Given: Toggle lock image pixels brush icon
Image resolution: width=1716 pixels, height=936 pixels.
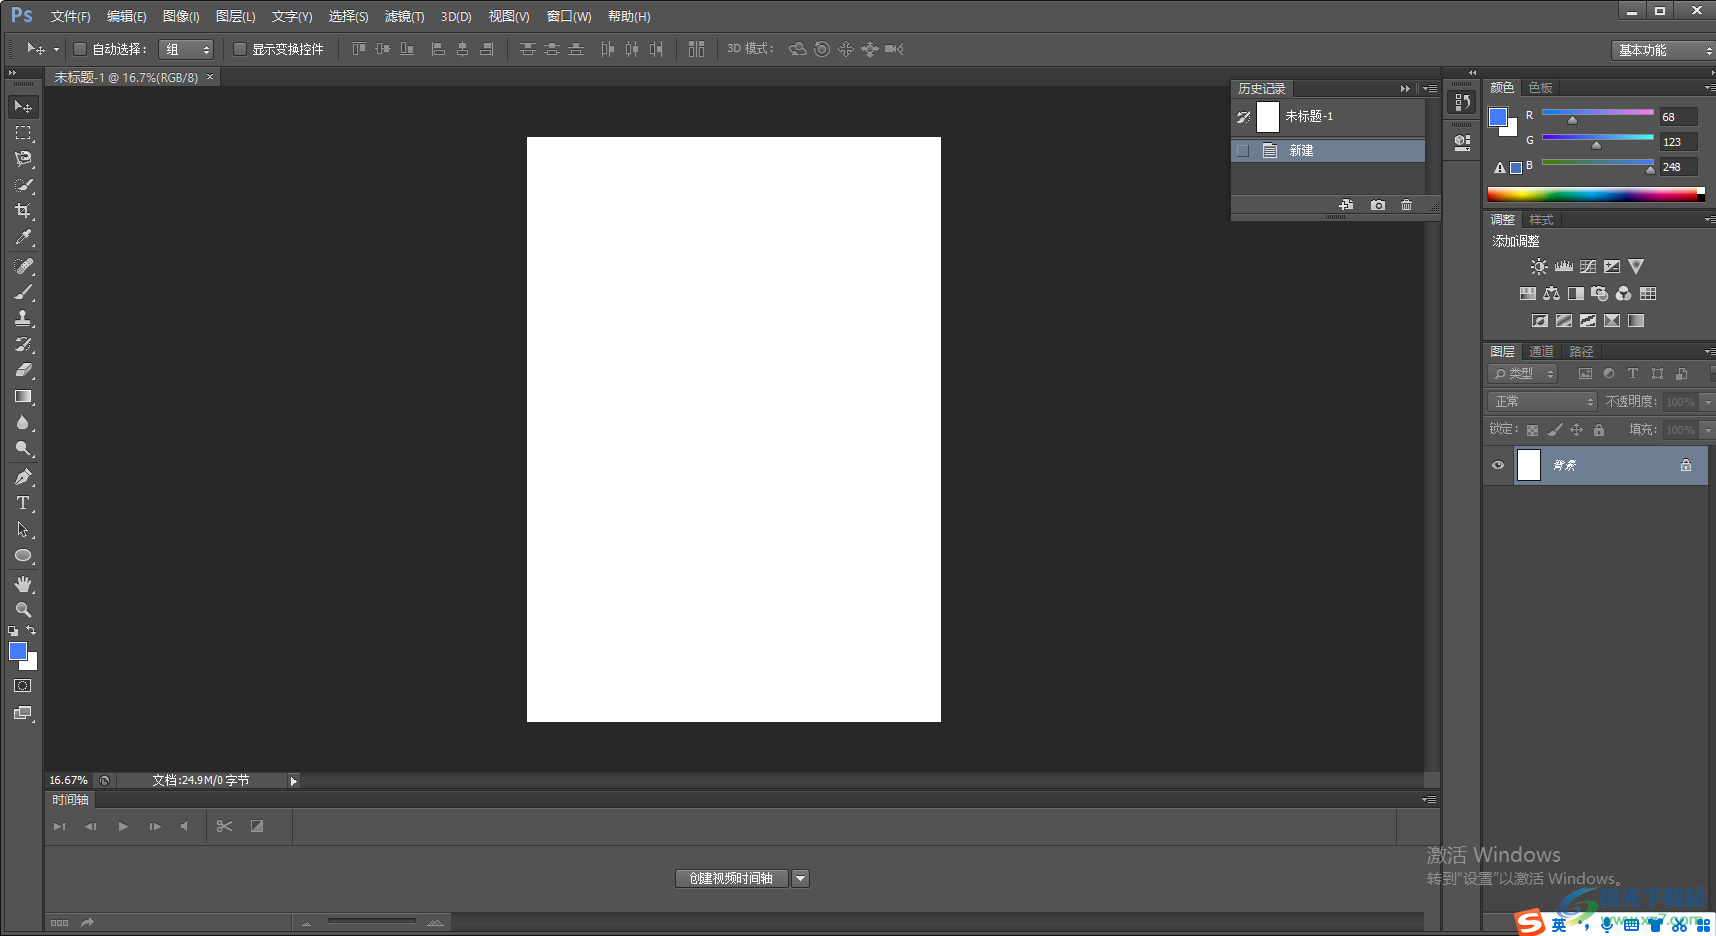Looking at the screenshot, I should tap(1554, 430).
